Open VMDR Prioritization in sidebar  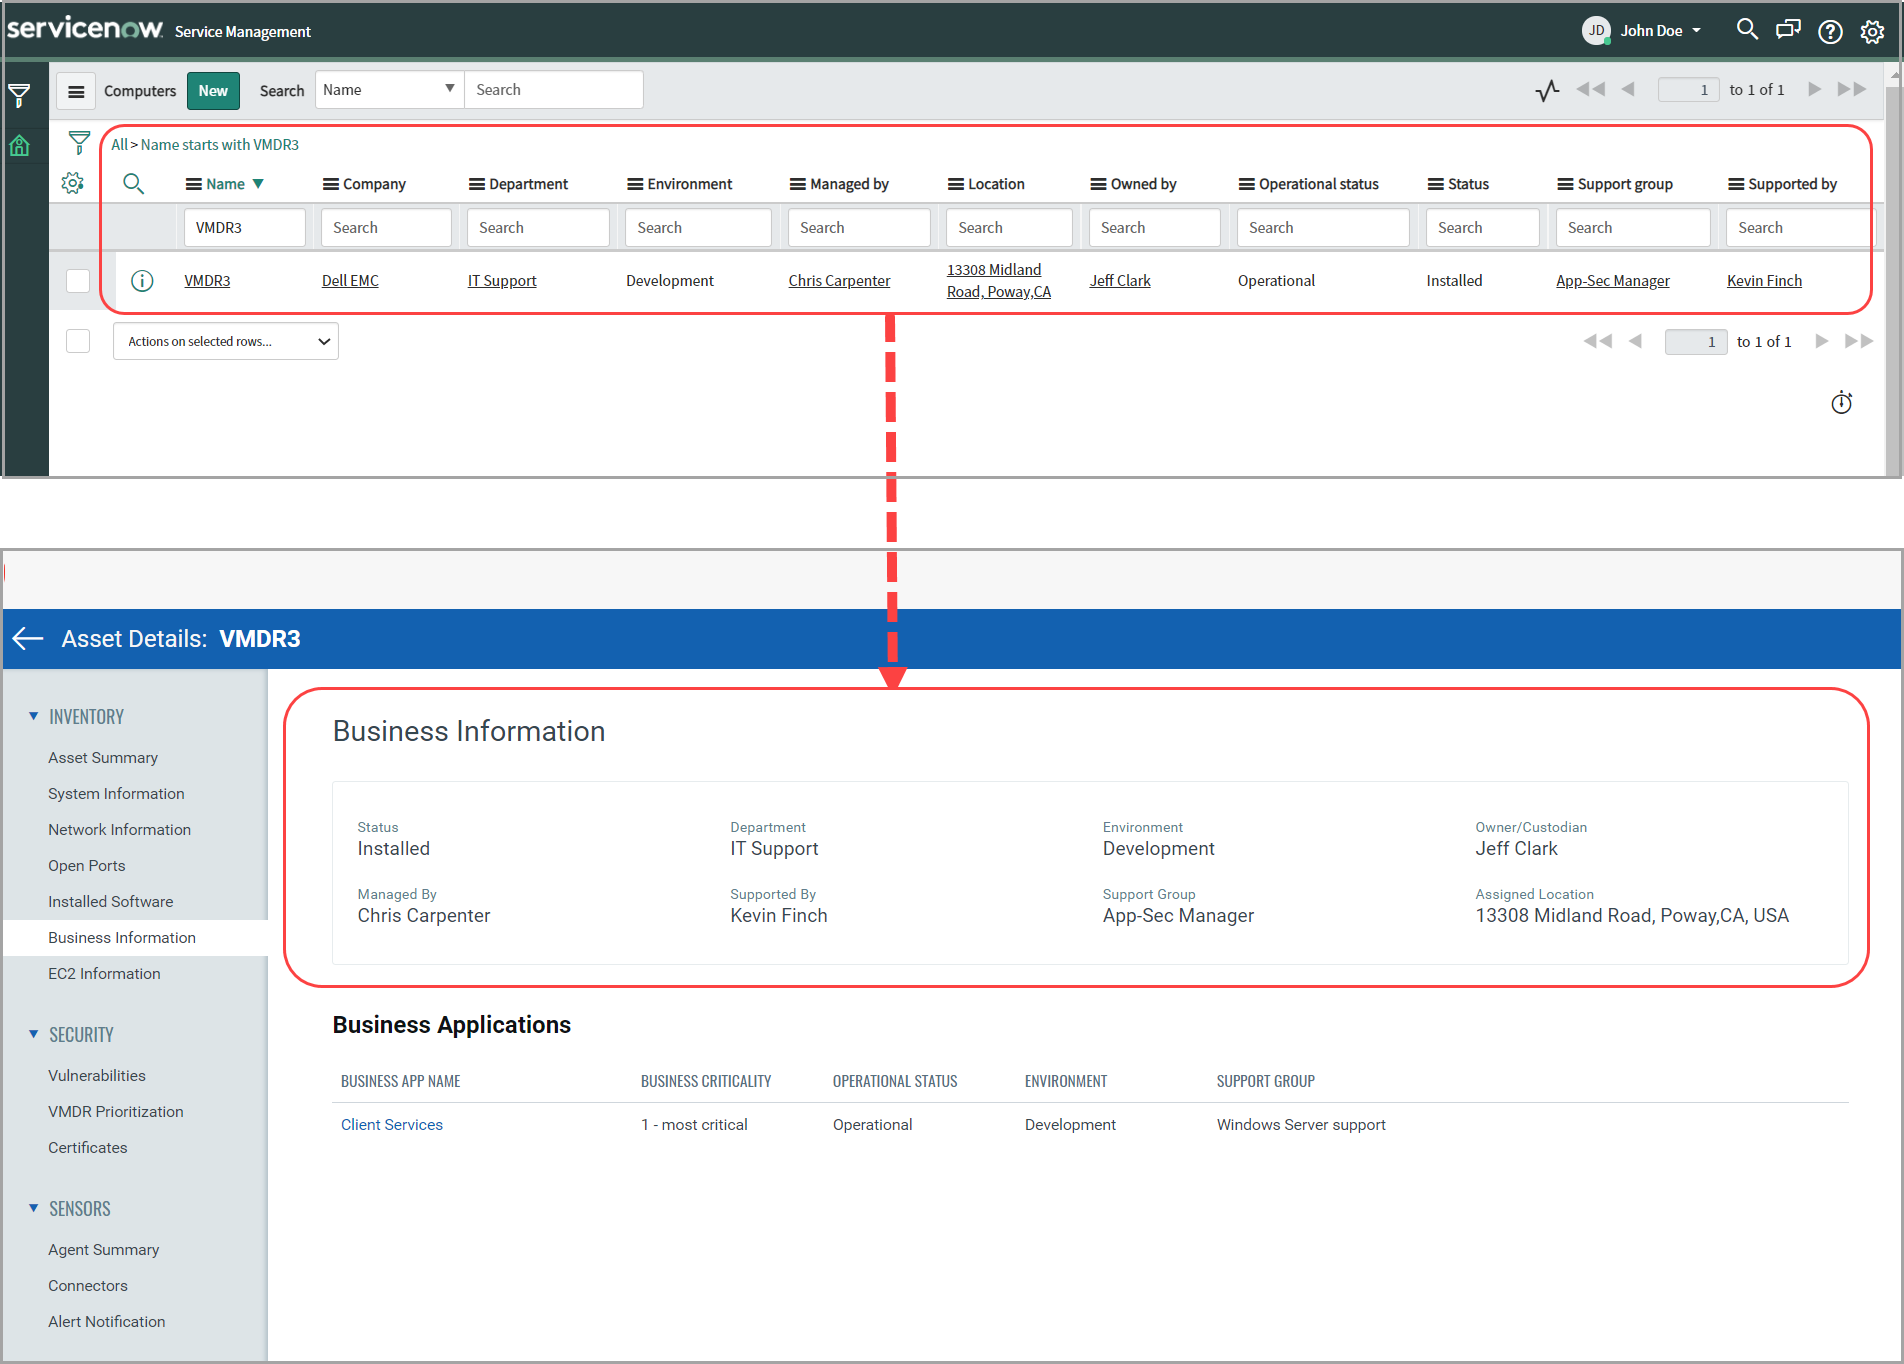pos(116,1112)
